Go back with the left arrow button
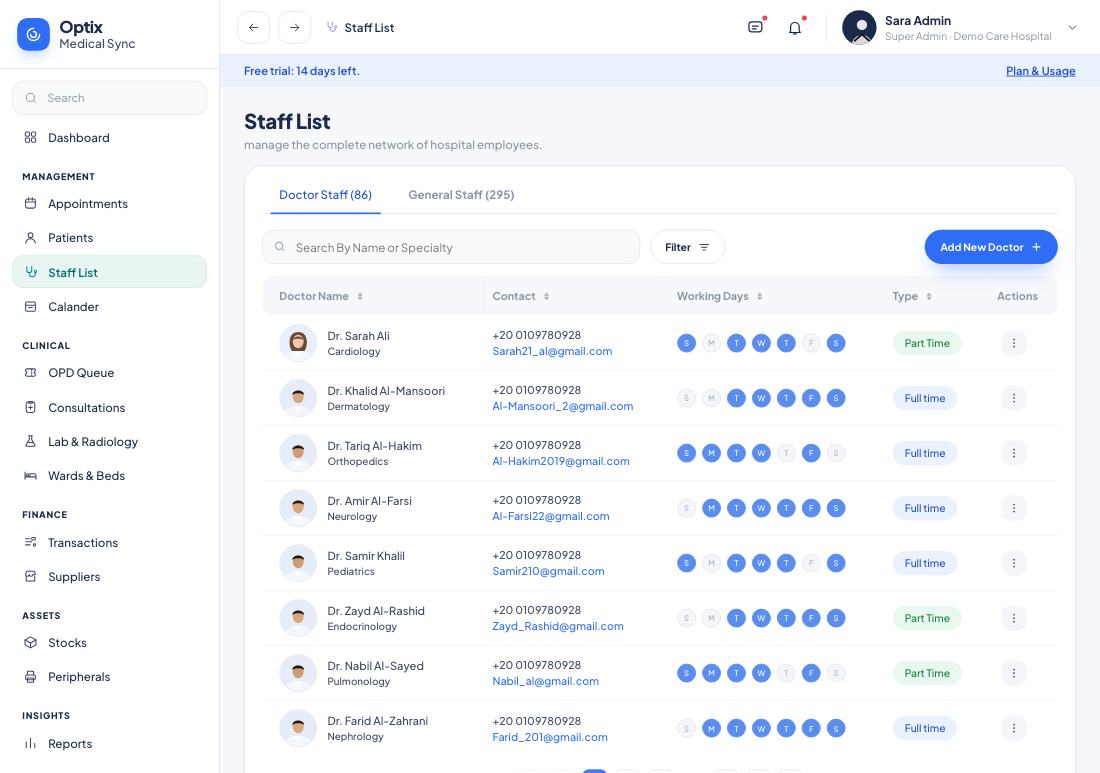The width and height of the screenshot is (1100, 773). click(x=253, y=27)
